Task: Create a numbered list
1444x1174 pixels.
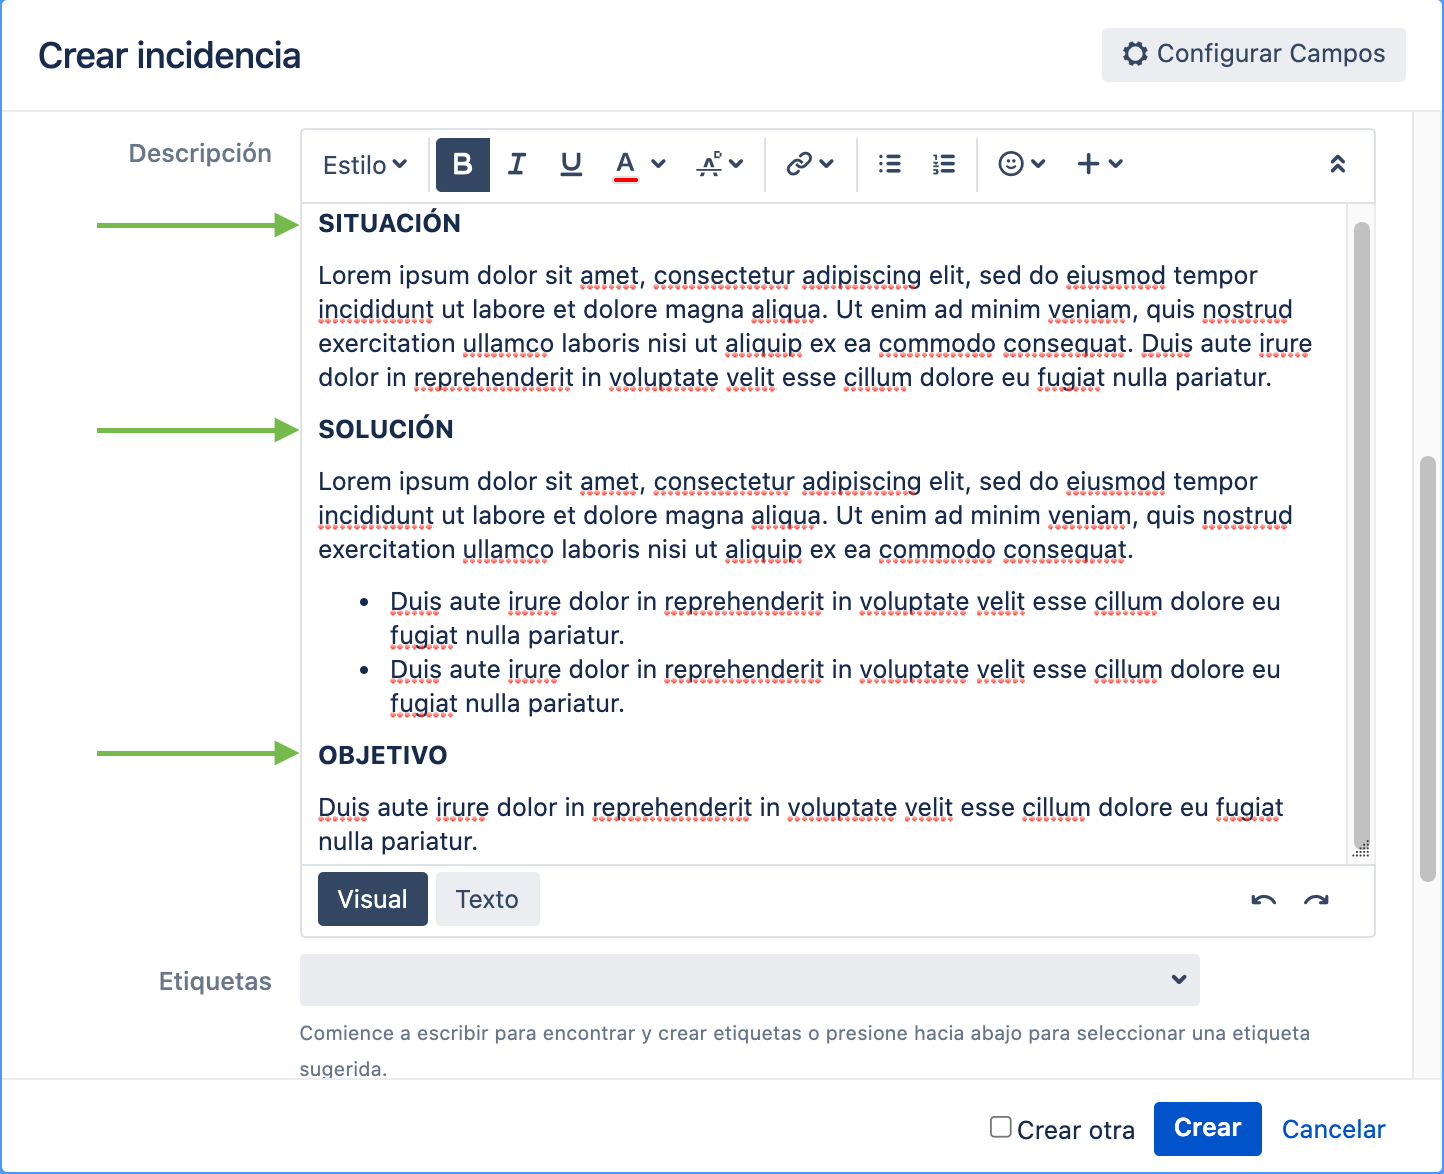Action: coord(942,164)
